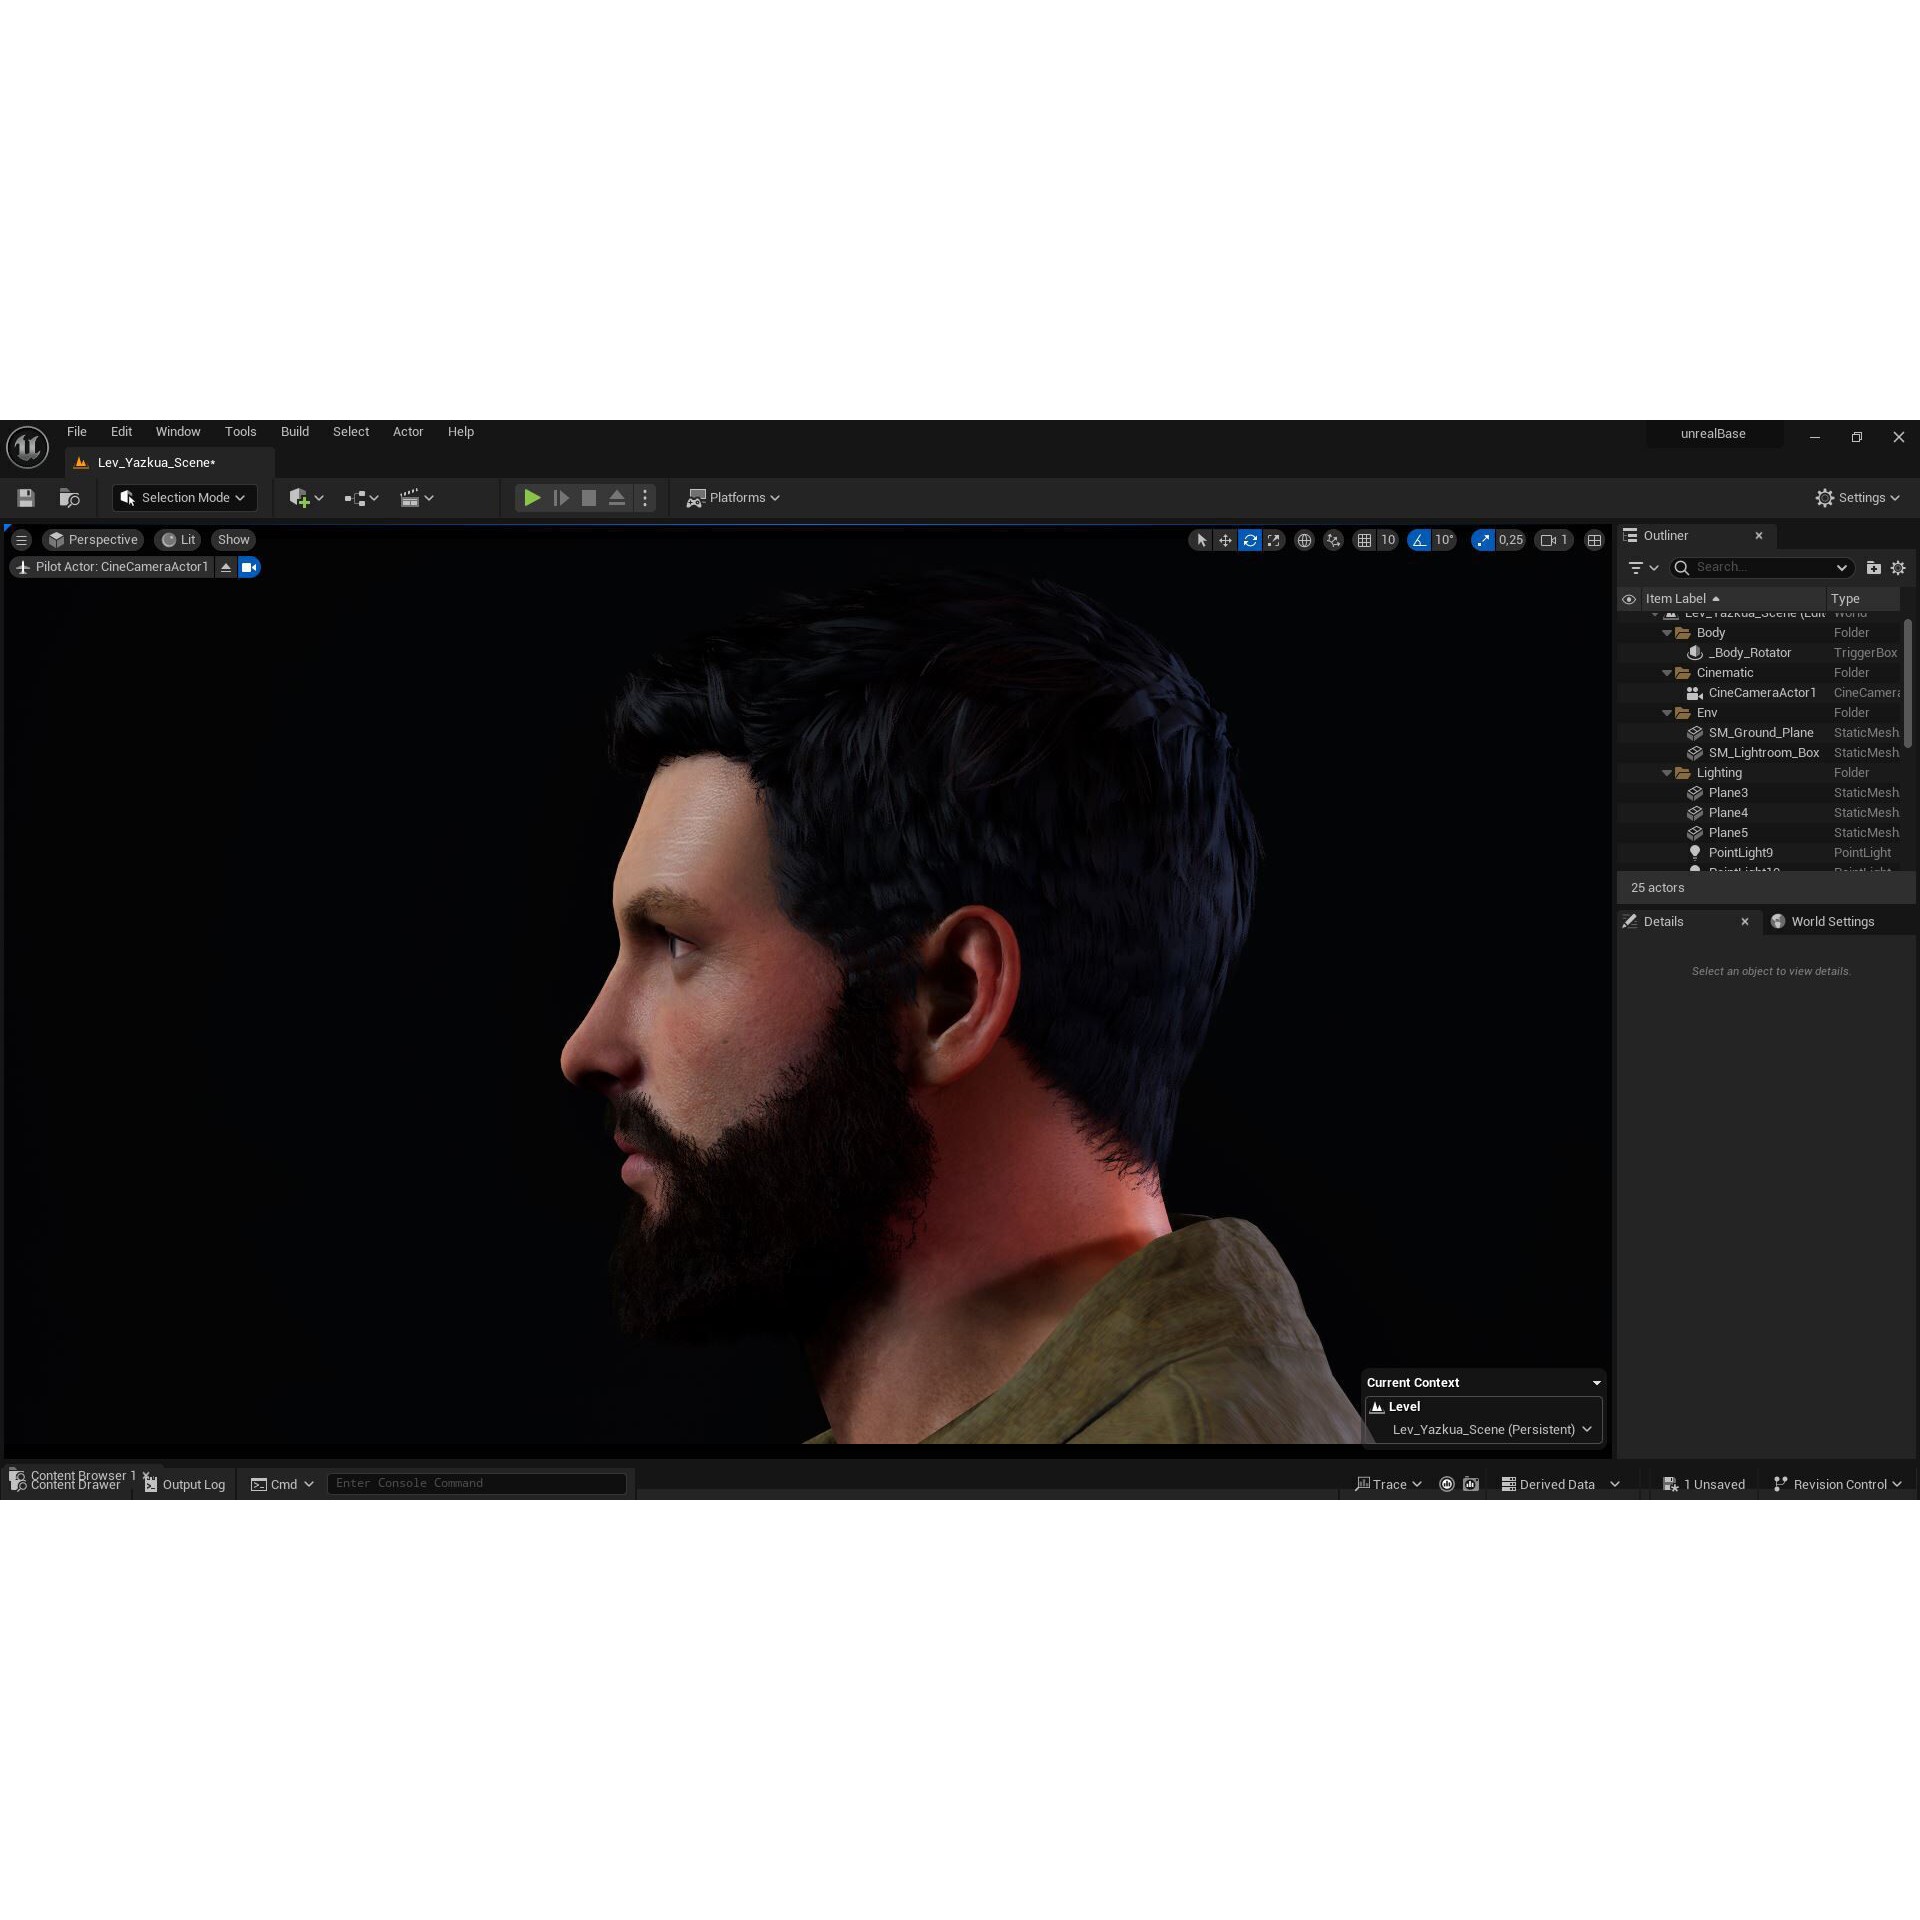Image resolution: width=1920 pixels, height=1920 pixels.
Task: Open grid snap size value 10
Action: tap(1388, 540)
